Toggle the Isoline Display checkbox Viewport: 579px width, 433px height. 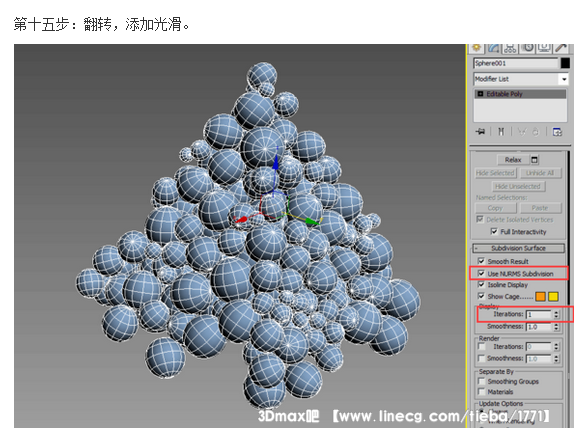pos(481,285)
